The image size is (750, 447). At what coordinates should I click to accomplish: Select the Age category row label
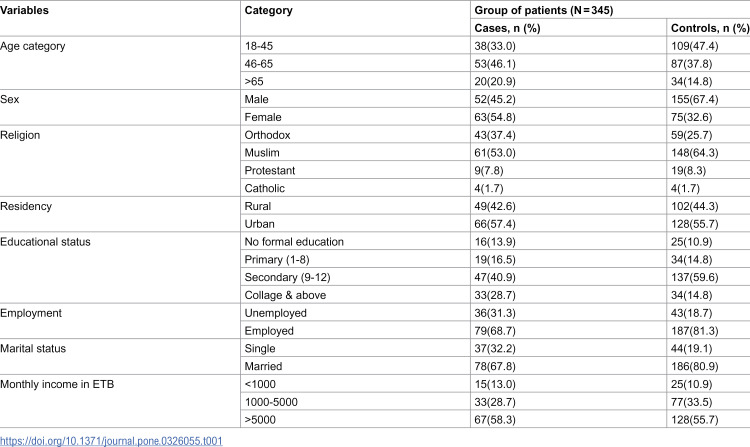coord(33,46)
